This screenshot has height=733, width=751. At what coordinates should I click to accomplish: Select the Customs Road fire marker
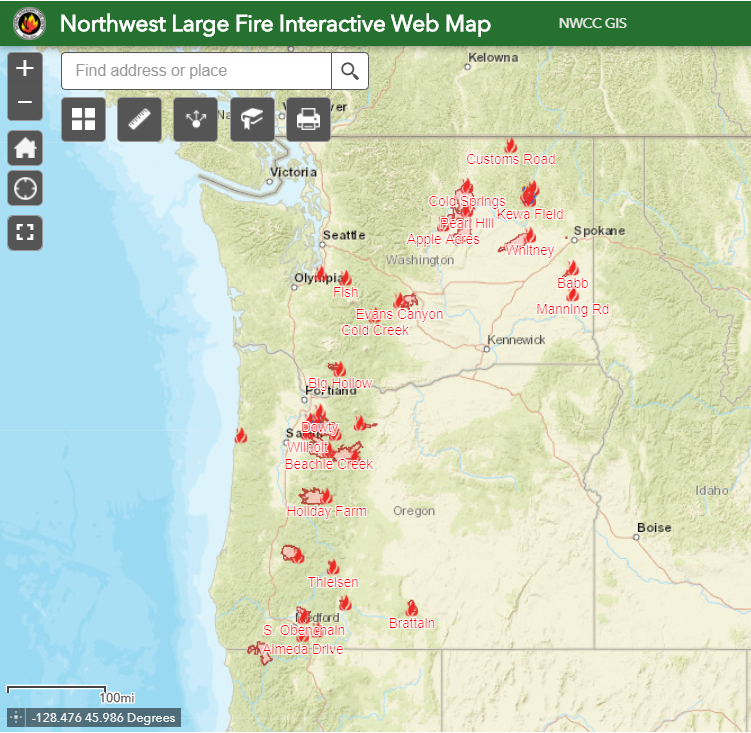click(511, 146)
